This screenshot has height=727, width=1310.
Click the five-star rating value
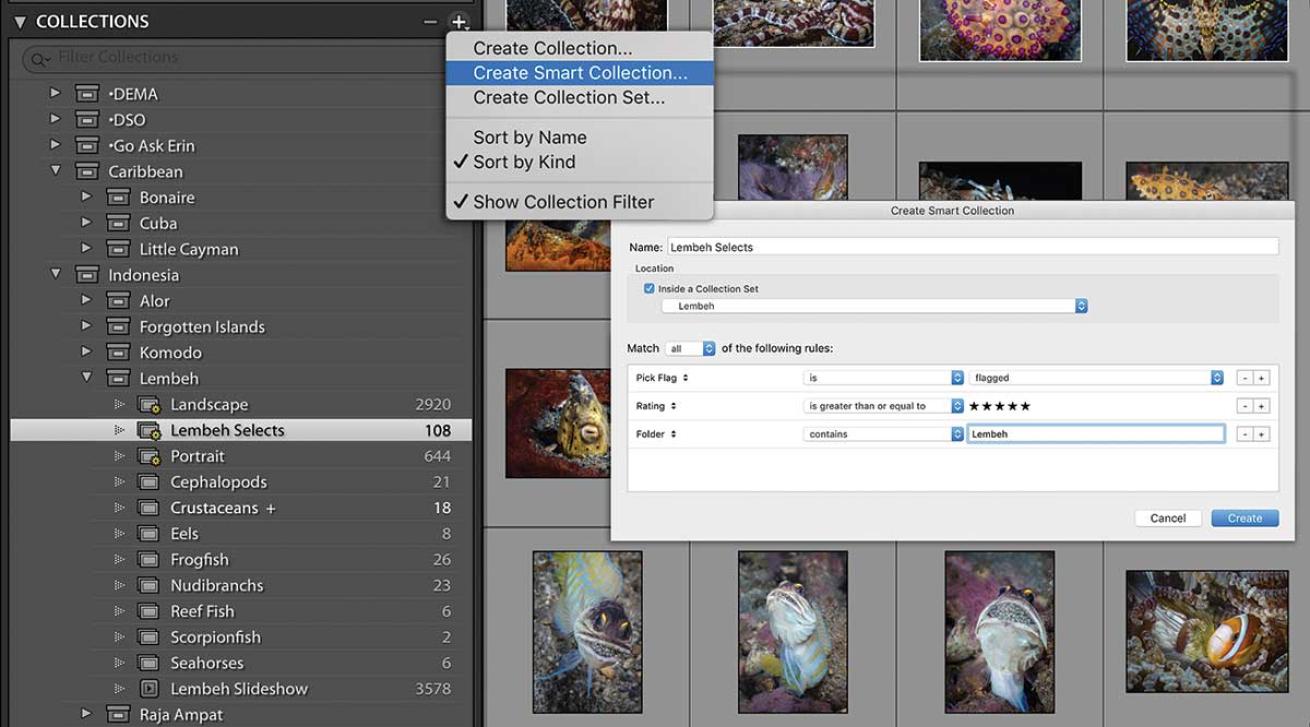[x=999, y=406]
